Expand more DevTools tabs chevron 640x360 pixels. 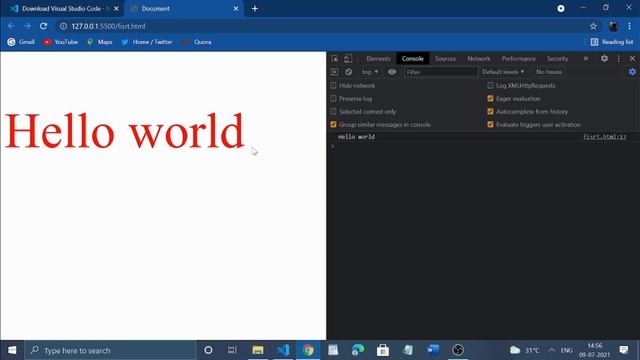point(586,59)
